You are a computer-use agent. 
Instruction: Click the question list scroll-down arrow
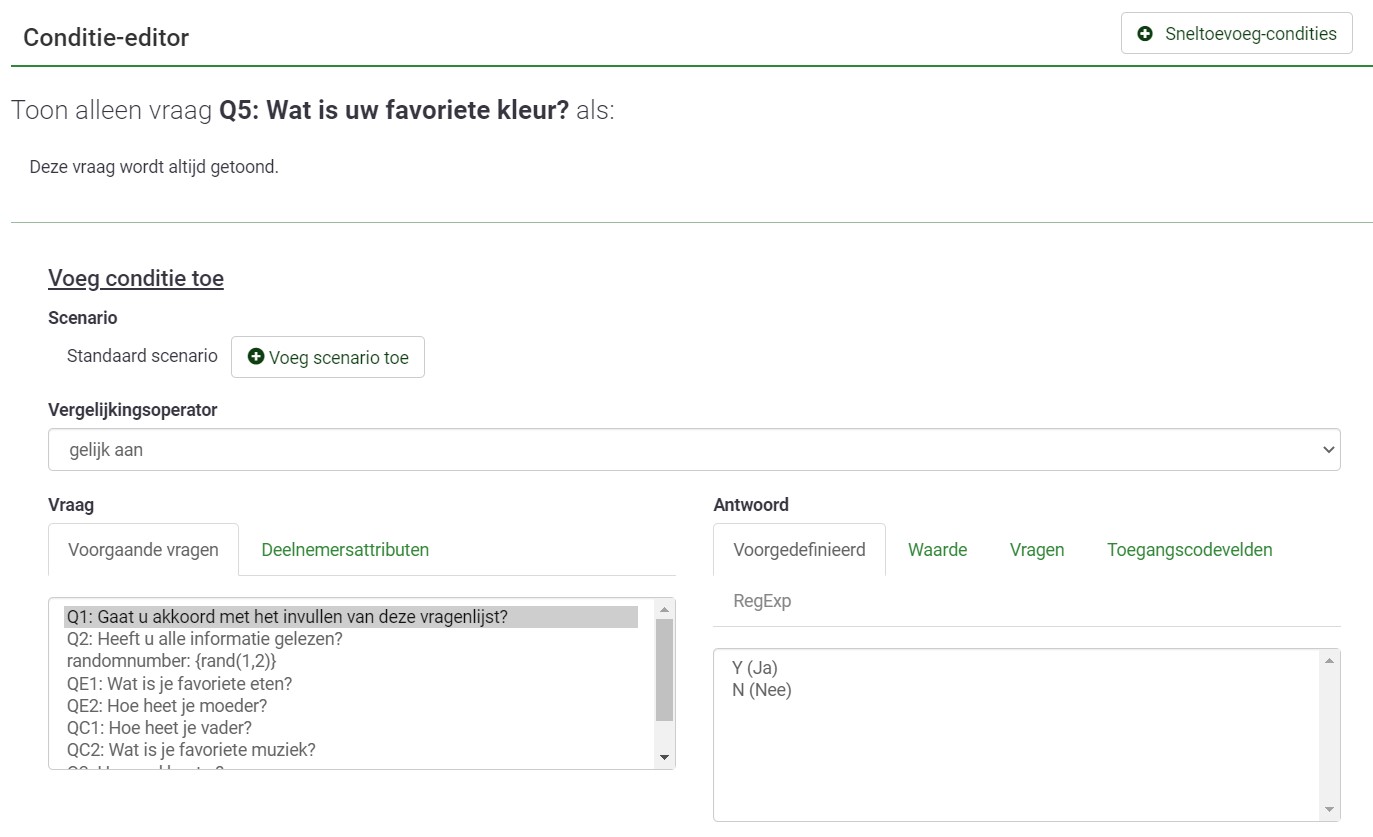point(665,758)
